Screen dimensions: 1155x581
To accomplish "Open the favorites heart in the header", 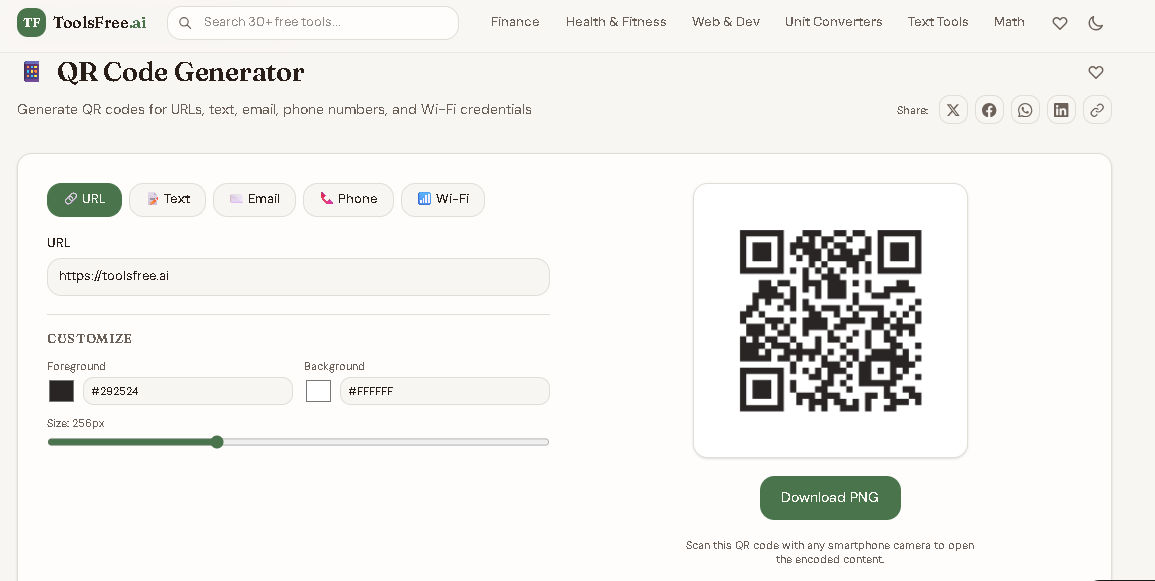I will (x=1060, y=23).
